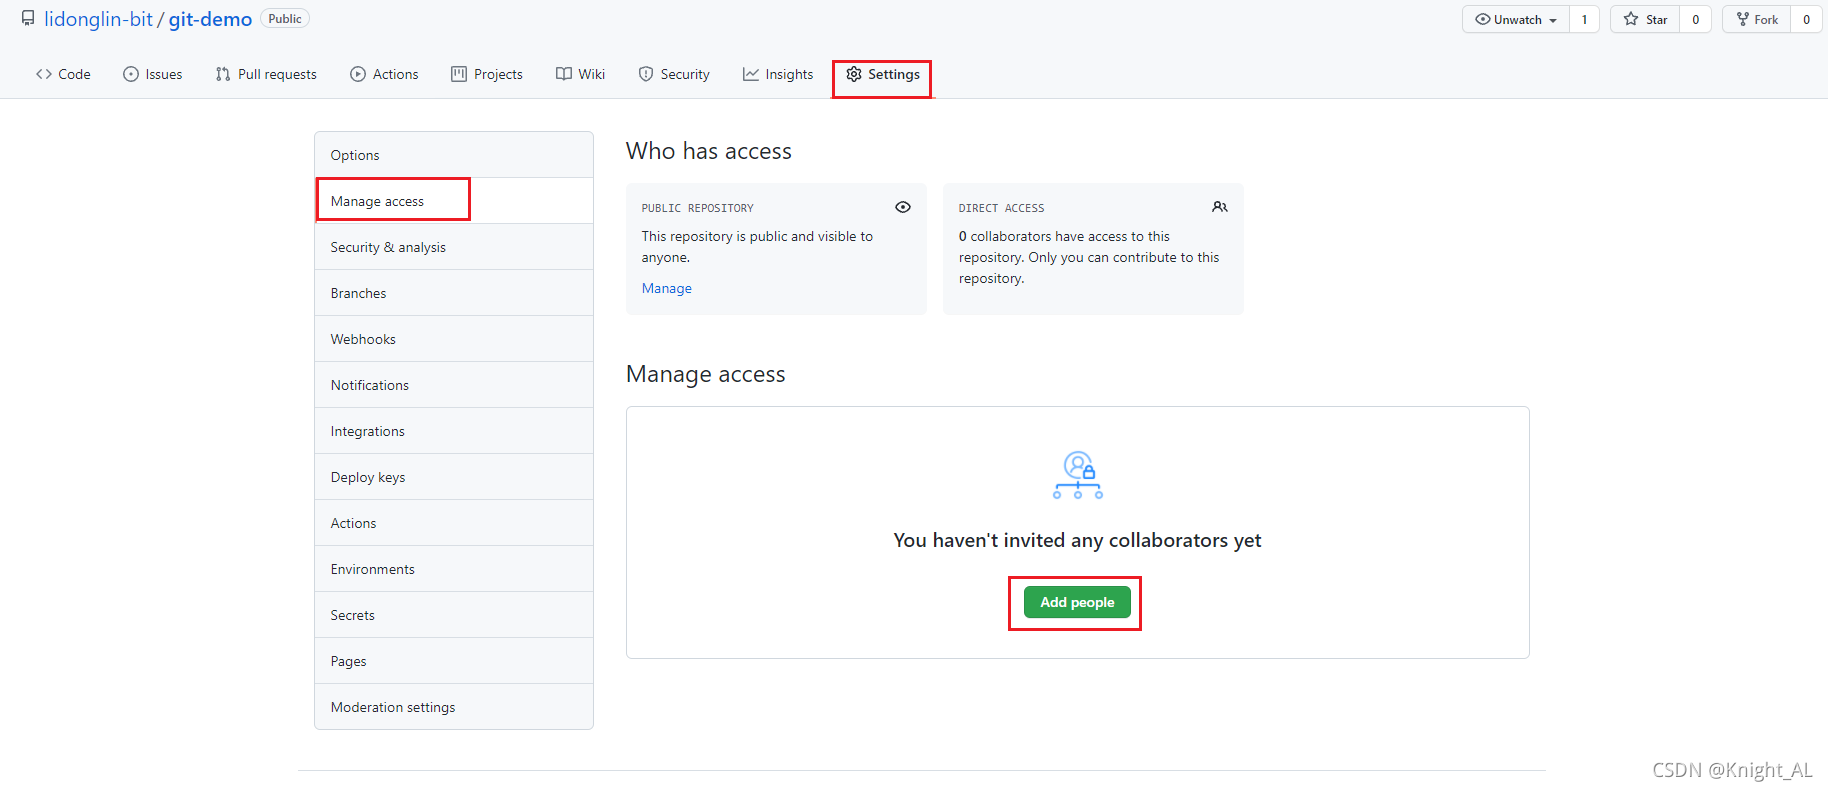
Task: Click the Star button label
Action: pyautogui.click(x=1657, y=19)
